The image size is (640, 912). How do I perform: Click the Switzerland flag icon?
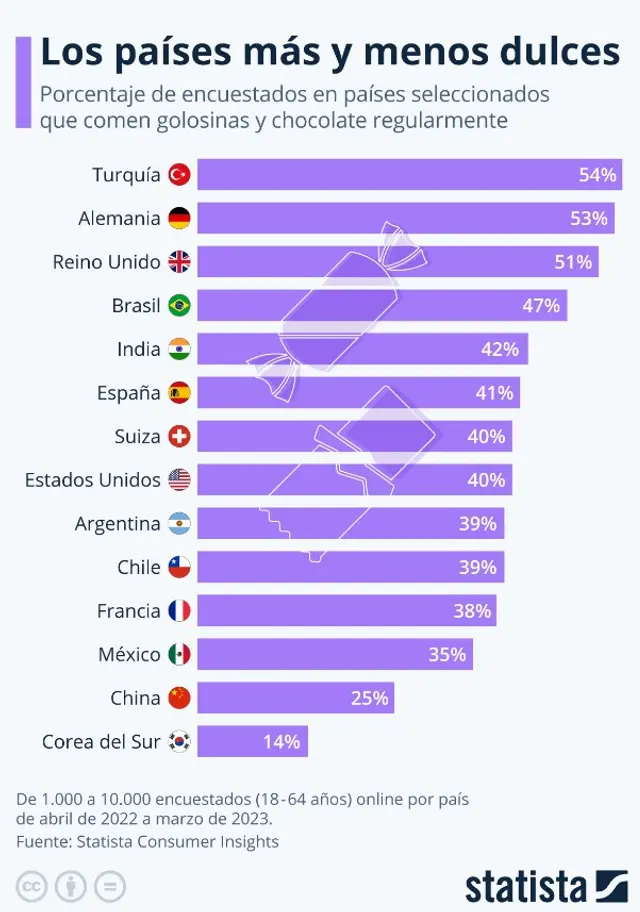(x=179, y=436)
